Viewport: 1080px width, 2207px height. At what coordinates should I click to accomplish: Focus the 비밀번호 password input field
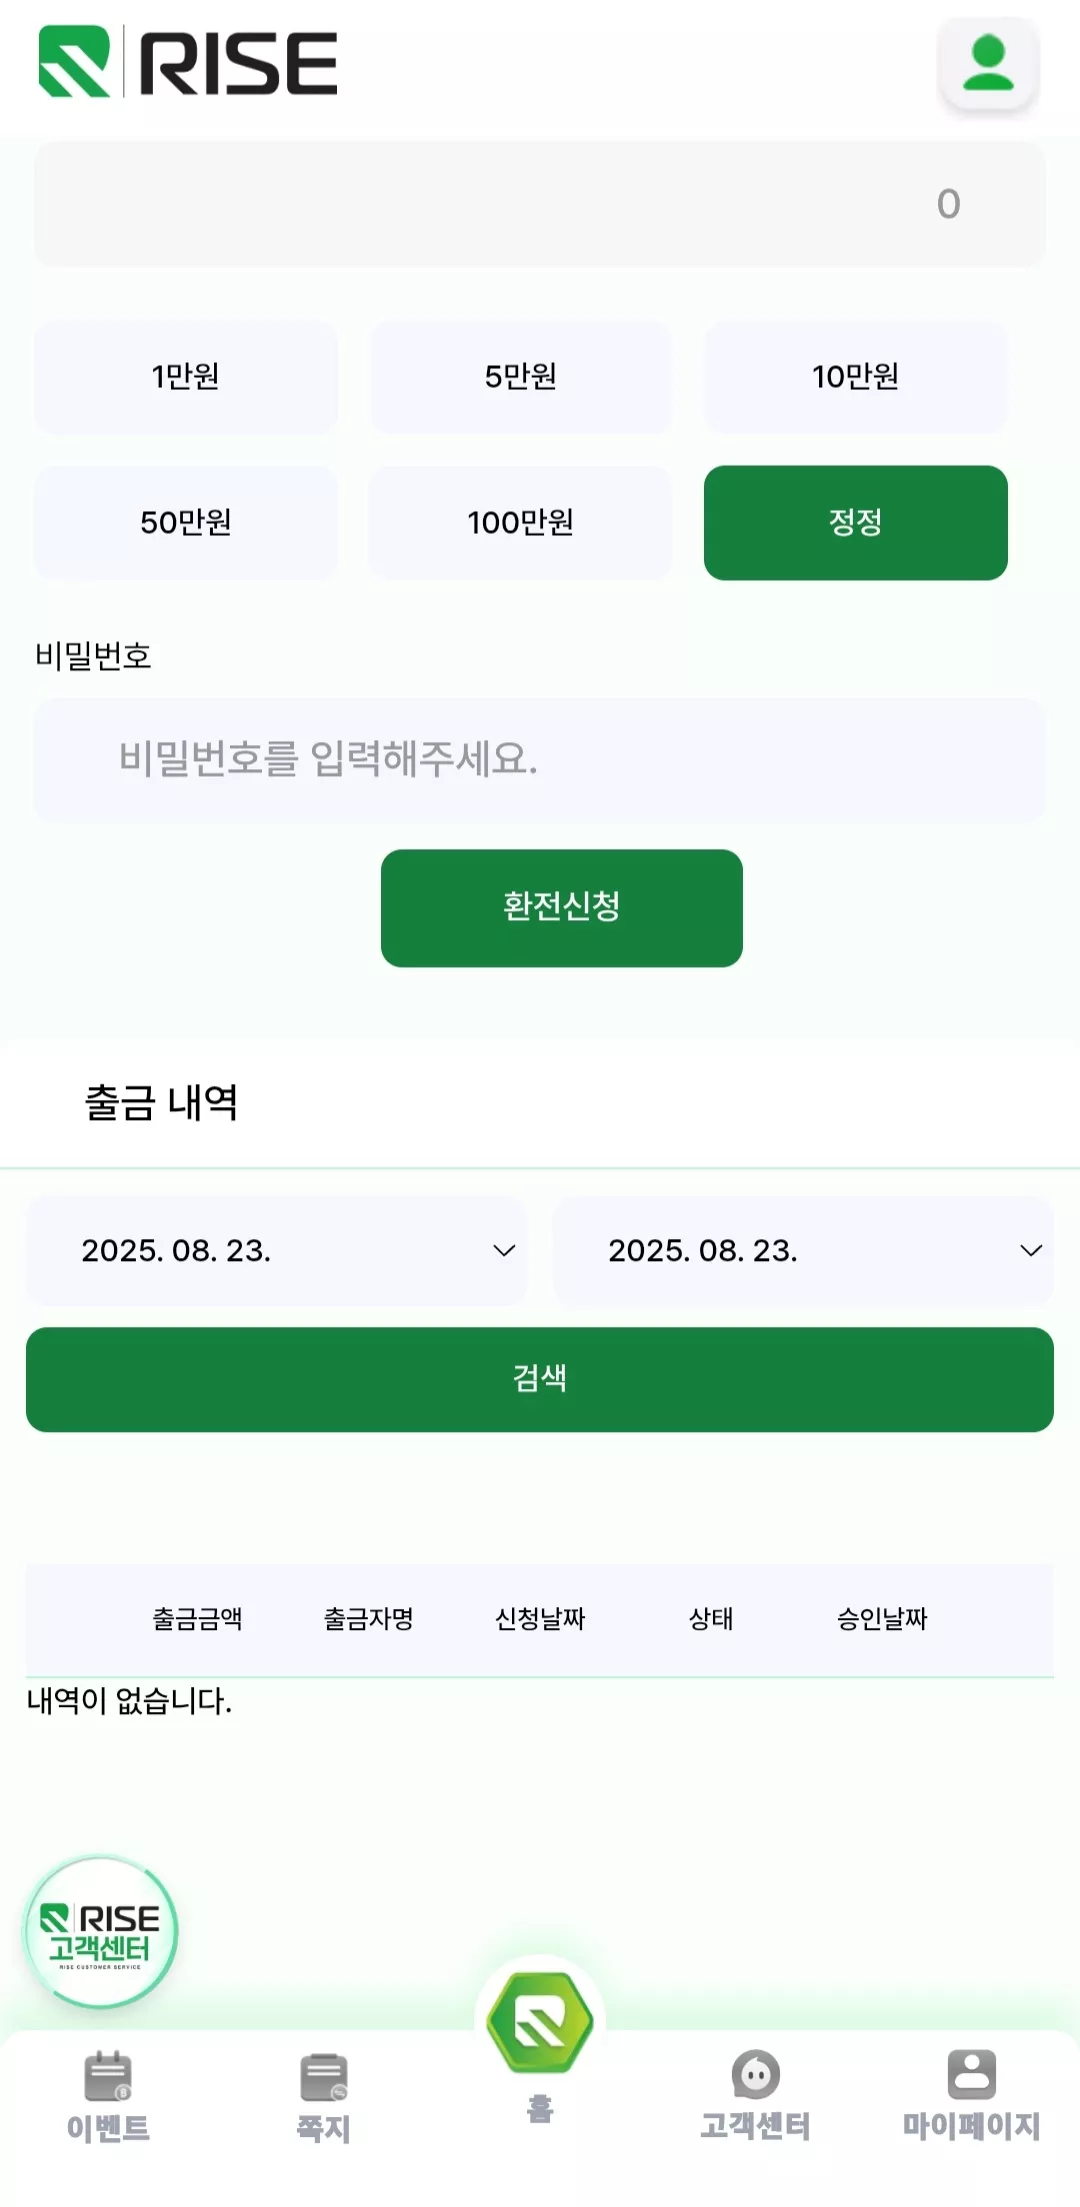540,759
